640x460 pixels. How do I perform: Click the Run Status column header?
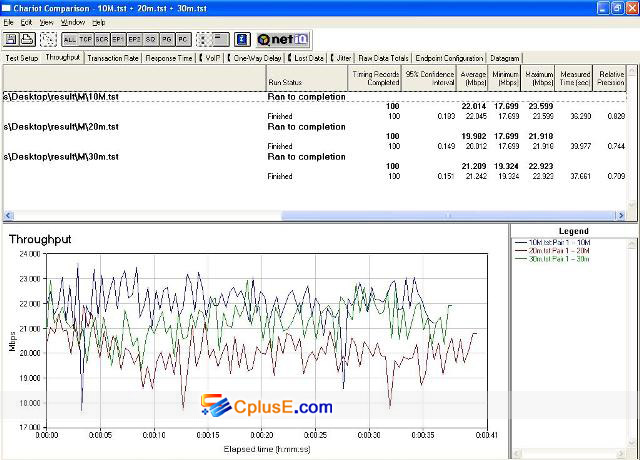[307, 78]
